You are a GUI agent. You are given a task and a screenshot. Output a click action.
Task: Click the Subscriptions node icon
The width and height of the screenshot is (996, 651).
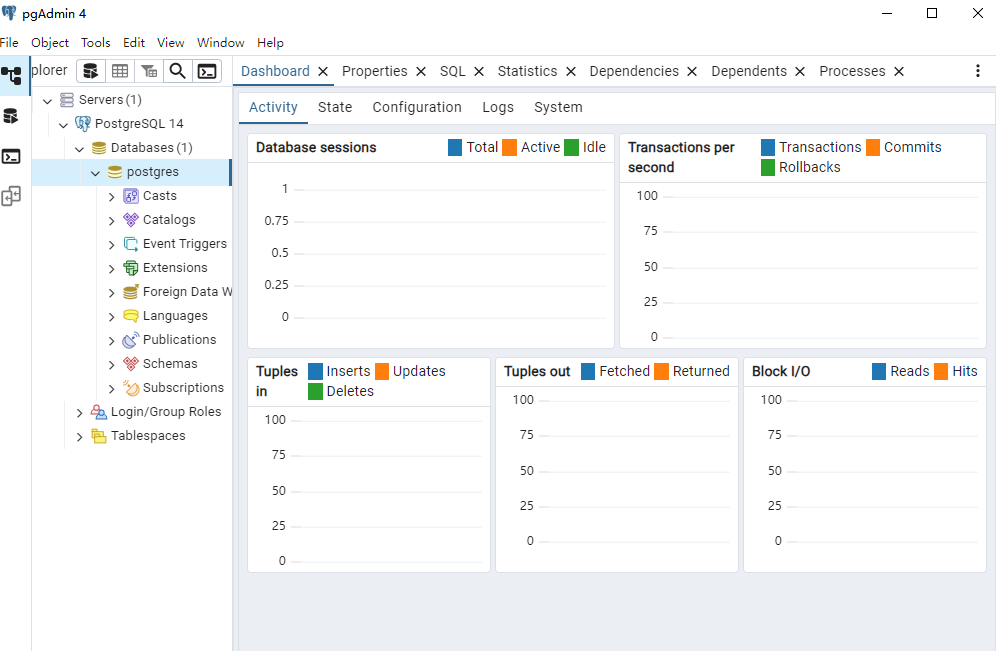point(131,387)
